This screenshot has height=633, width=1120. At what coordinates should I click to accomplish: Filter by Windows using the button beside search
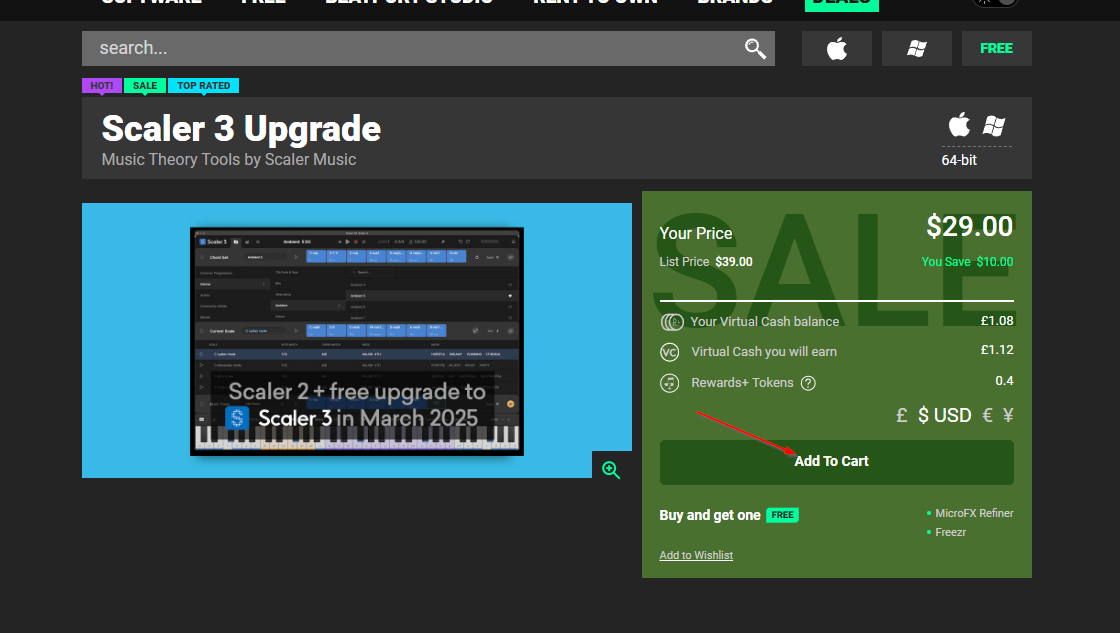[x=916, y=49]
